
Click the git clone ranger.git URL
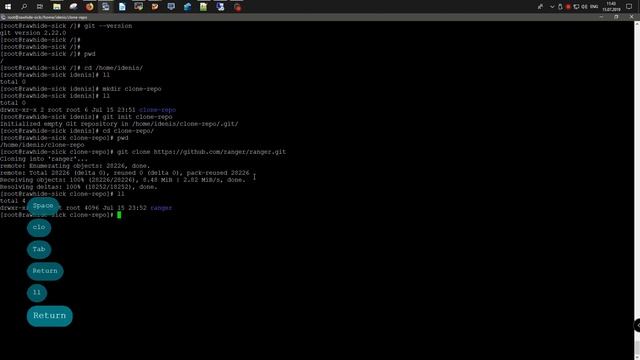pyautogui.click(x=220, y=152)
